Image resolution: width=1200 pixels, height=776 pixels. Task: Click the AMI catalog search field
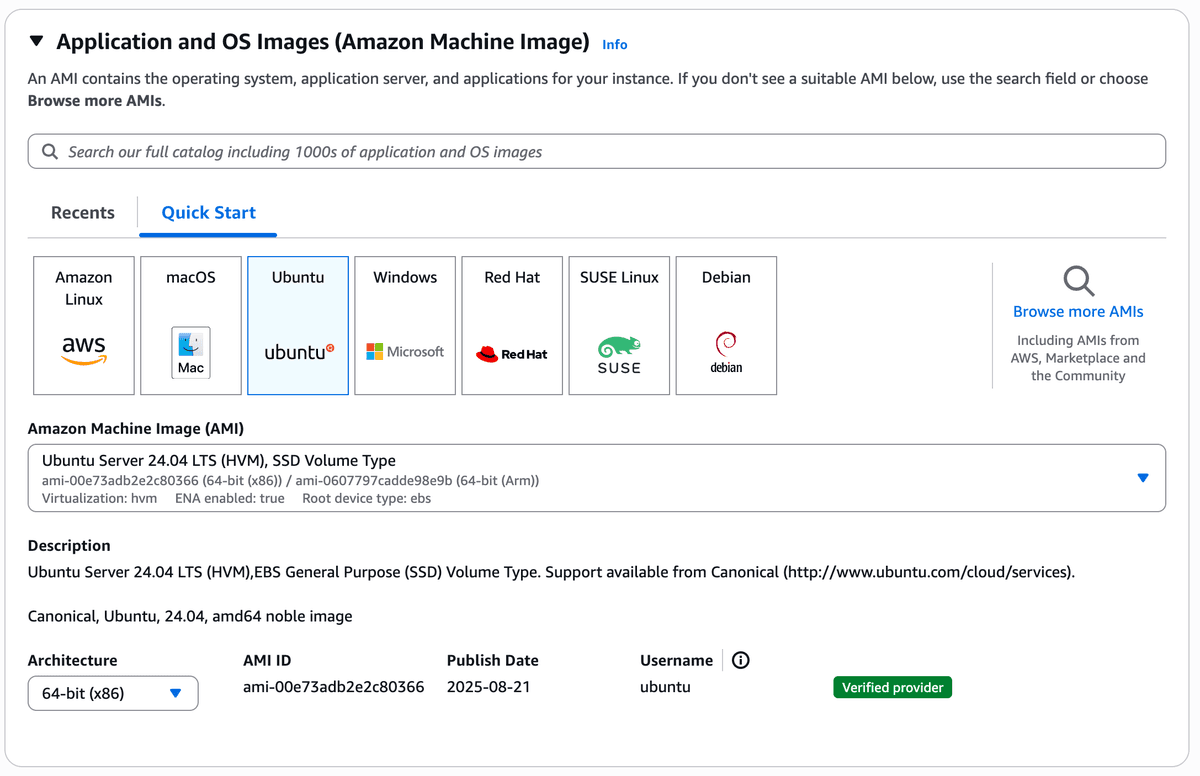[x=597, y=151]
